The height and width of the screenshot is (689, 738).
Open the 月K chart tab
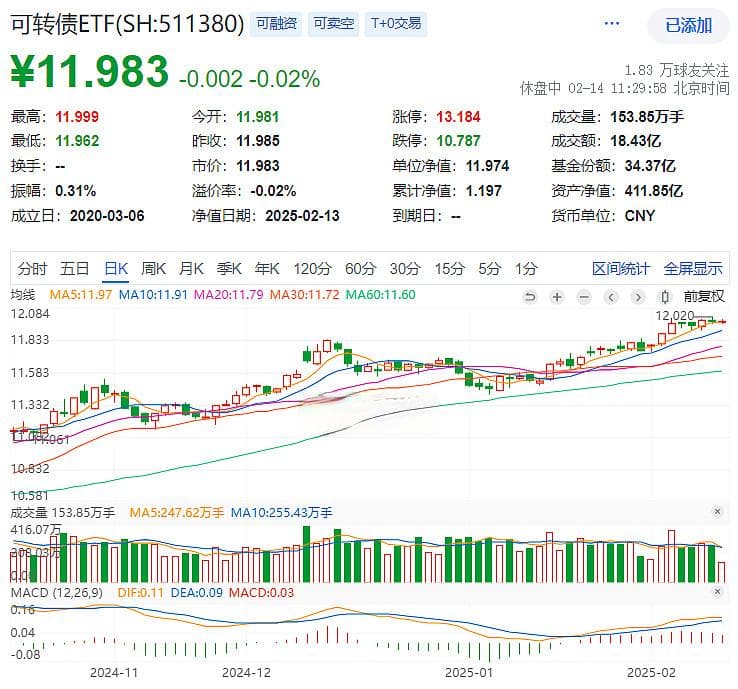(191, 269)
